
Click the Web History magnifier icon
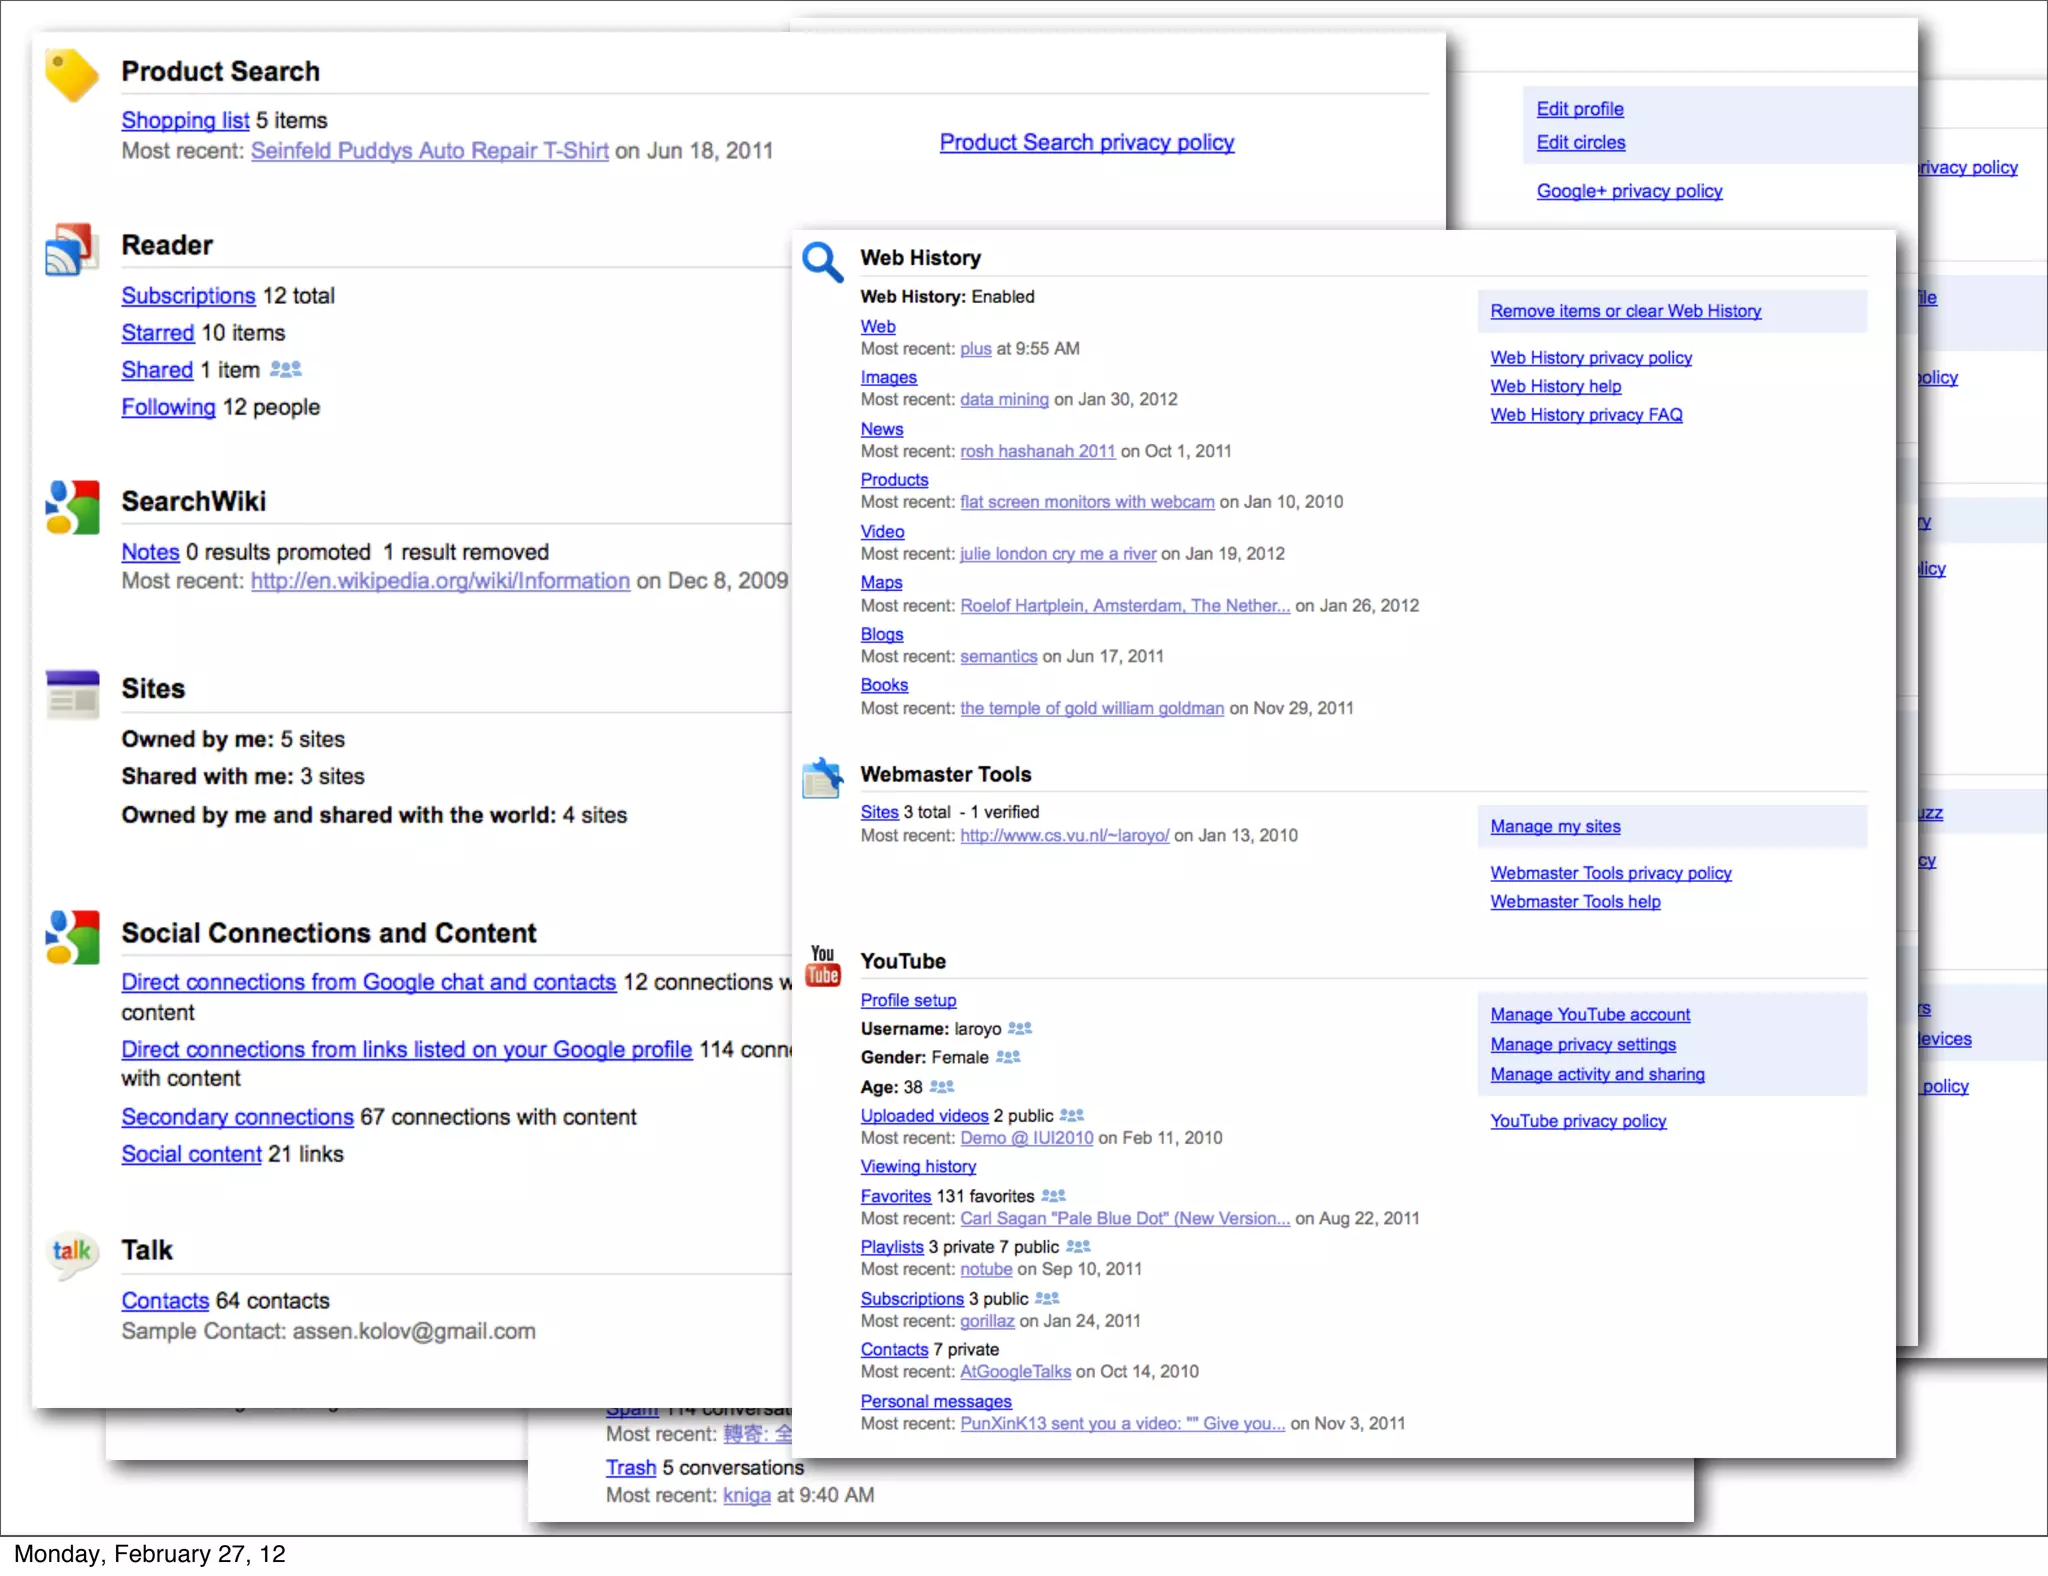822,262
